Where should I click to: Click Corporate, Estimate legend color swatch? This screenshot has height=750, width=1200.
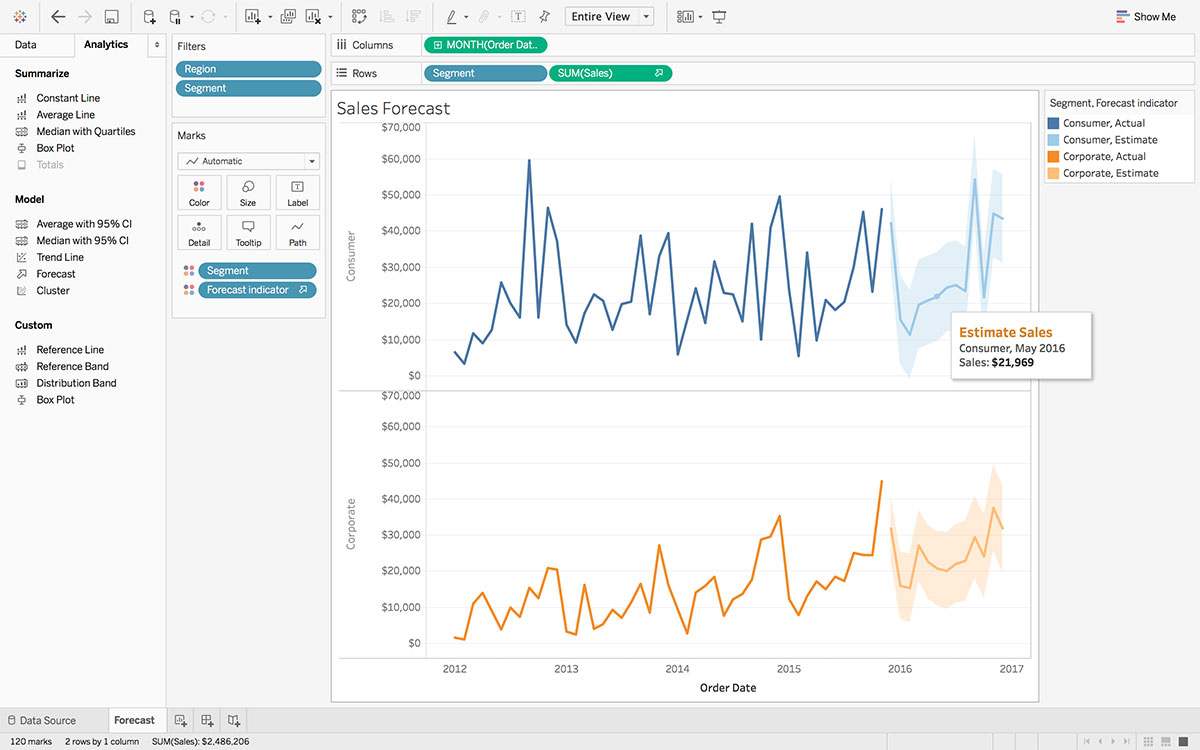[x=1053, y=173]
